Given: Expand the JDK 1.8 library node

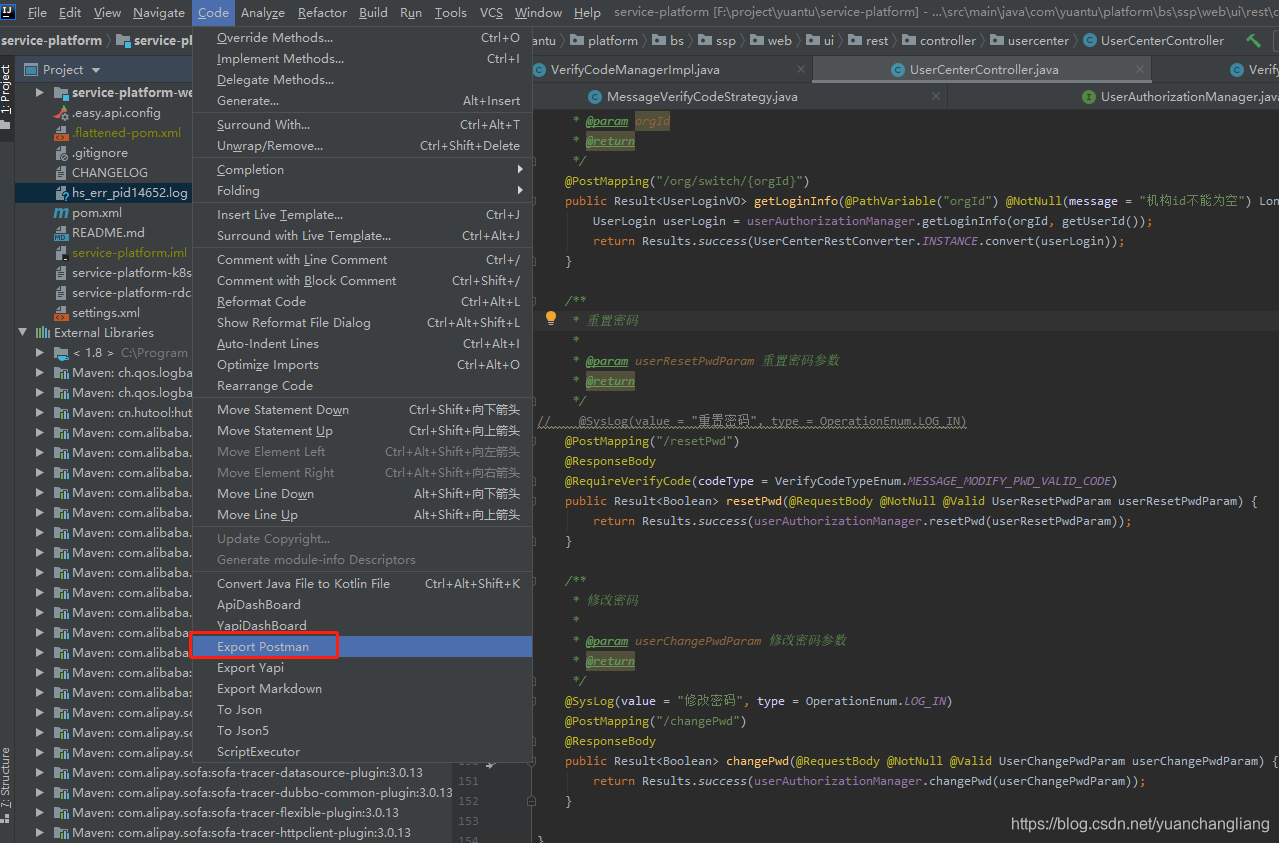Looking at the screenshot, I should click(40, 353).
